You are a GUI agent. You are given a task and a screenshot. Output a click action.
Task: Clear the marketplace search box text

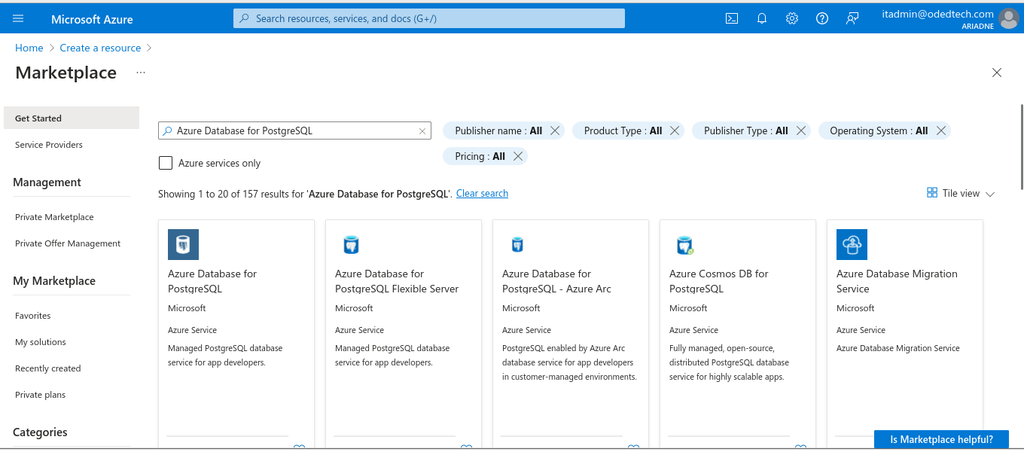click(422, 131)
